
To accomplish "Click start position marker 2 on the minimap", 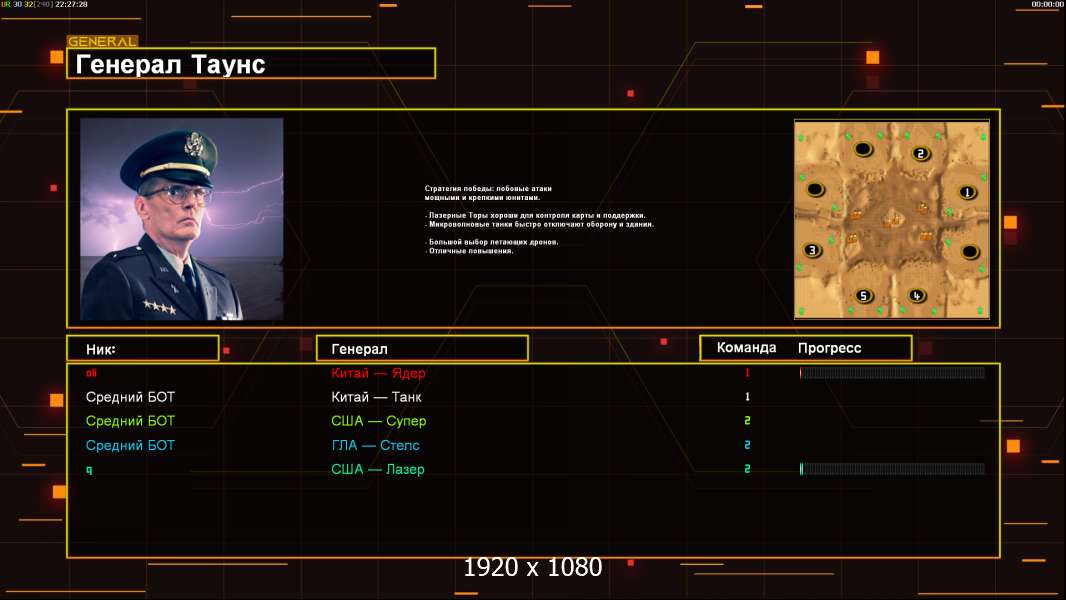I will click(921, 154).
